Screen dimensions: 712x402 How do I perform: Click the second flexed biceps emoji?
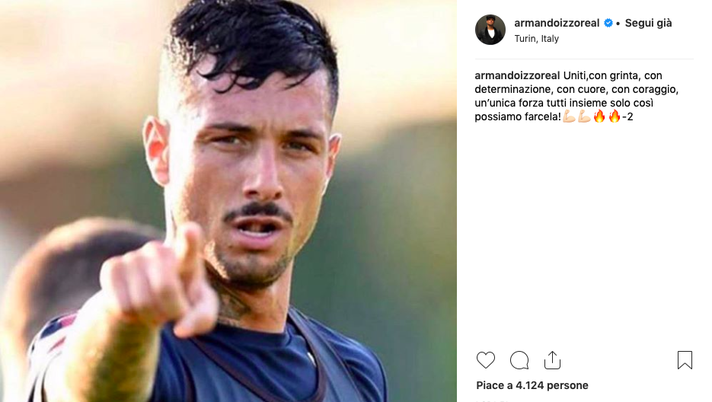[584, 117]
